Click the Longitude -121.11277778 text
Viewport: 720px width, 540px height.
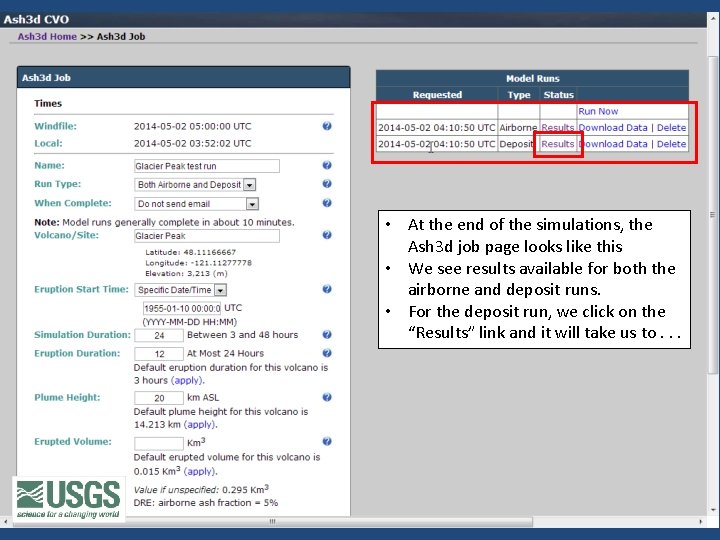click(x=198, y=263)
